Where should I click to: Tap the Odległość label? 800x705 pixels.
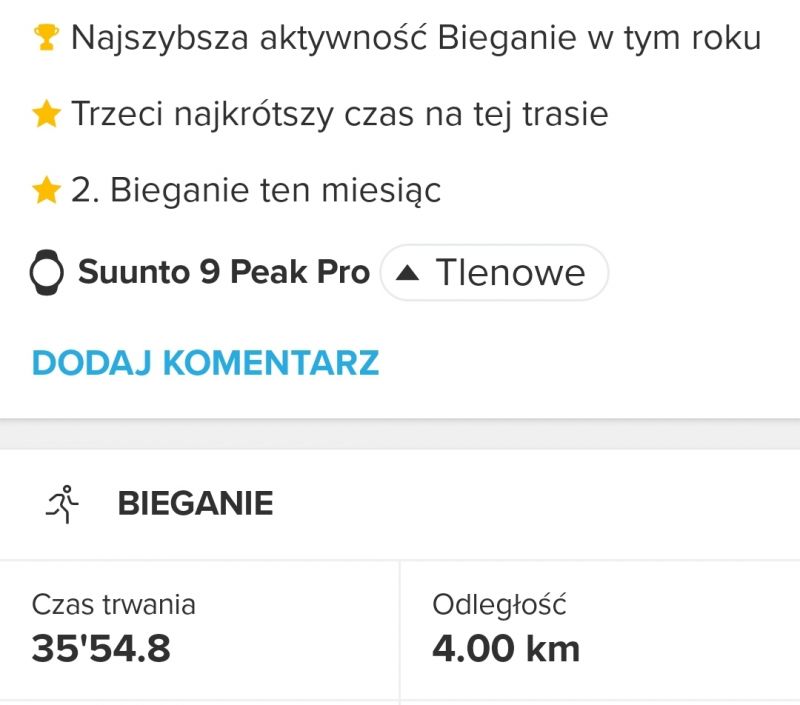click(499, 606)
